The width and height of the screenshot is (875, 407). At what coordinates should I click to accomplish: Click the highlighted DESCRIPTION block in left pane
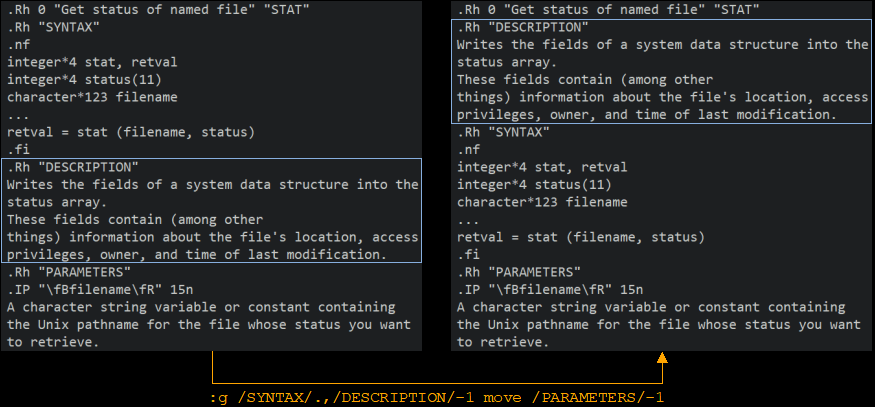tap(212, 210)
